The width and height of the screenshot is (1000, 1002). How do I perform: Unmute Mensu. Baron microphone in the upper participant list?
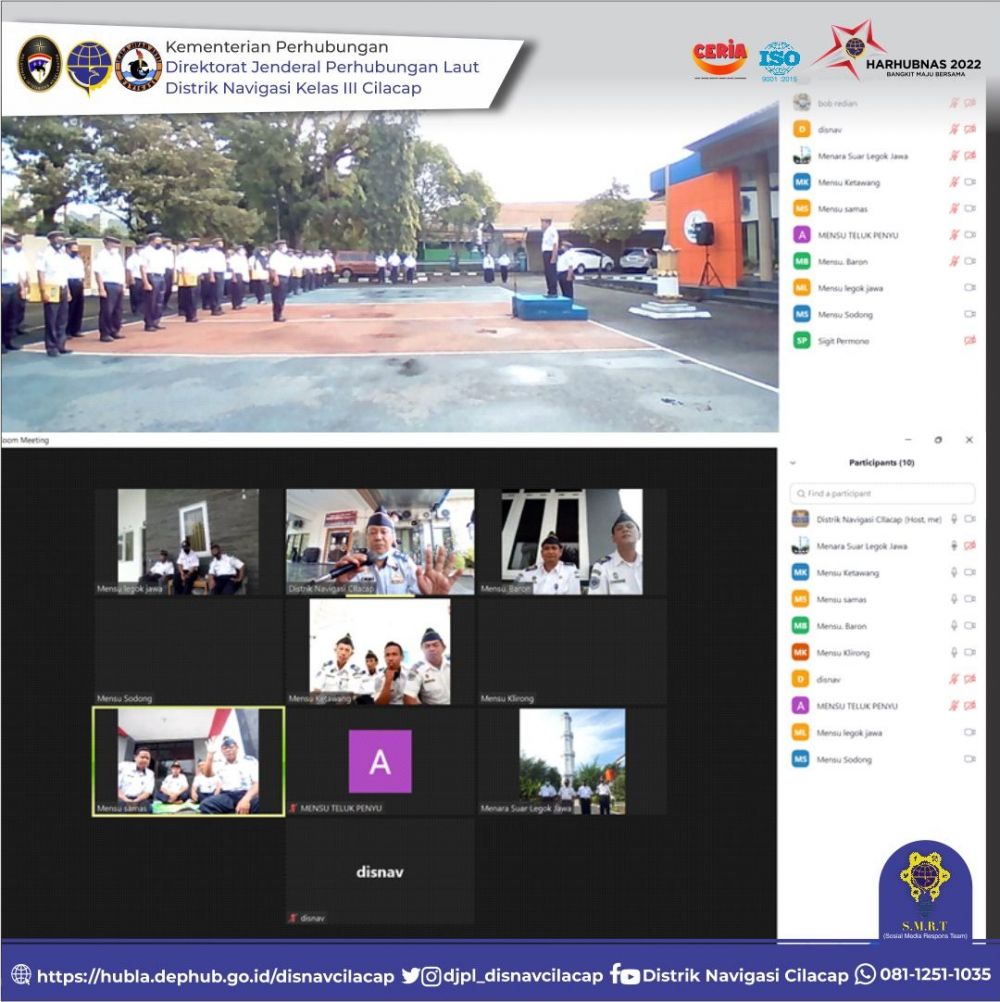(954, 261)
